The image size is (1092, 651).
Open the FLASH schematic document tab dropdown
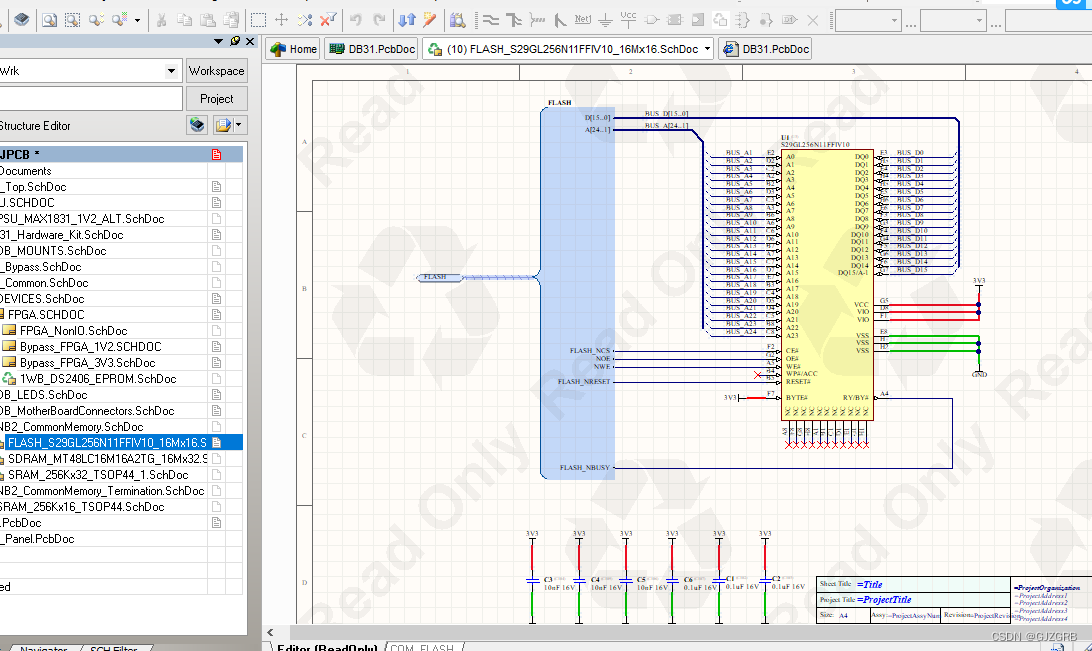tap(708, 49)
